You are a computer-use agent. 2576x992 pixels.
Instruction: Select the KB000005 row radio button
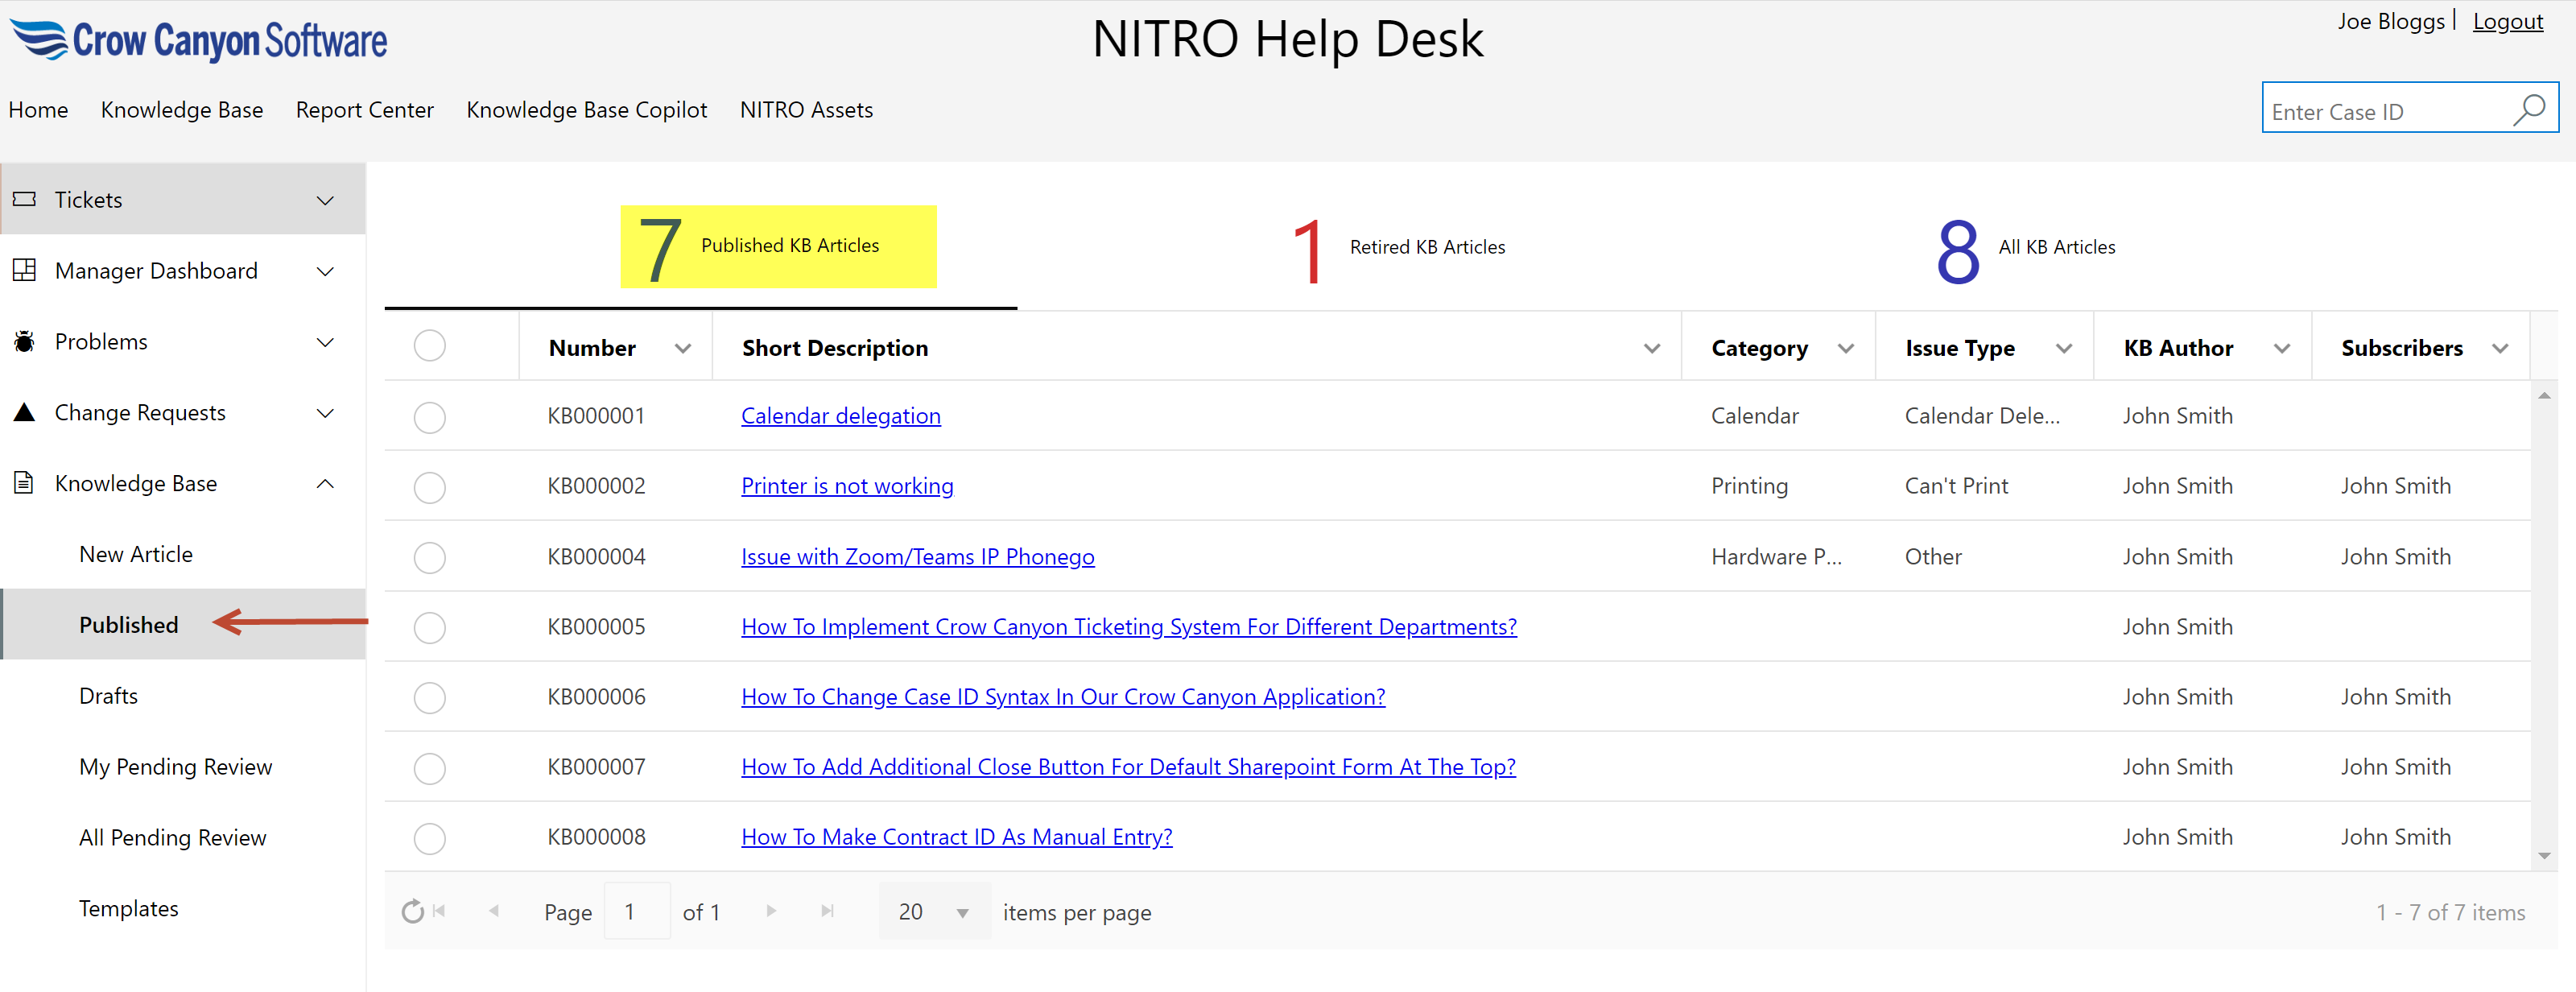(x=429, y=627)
